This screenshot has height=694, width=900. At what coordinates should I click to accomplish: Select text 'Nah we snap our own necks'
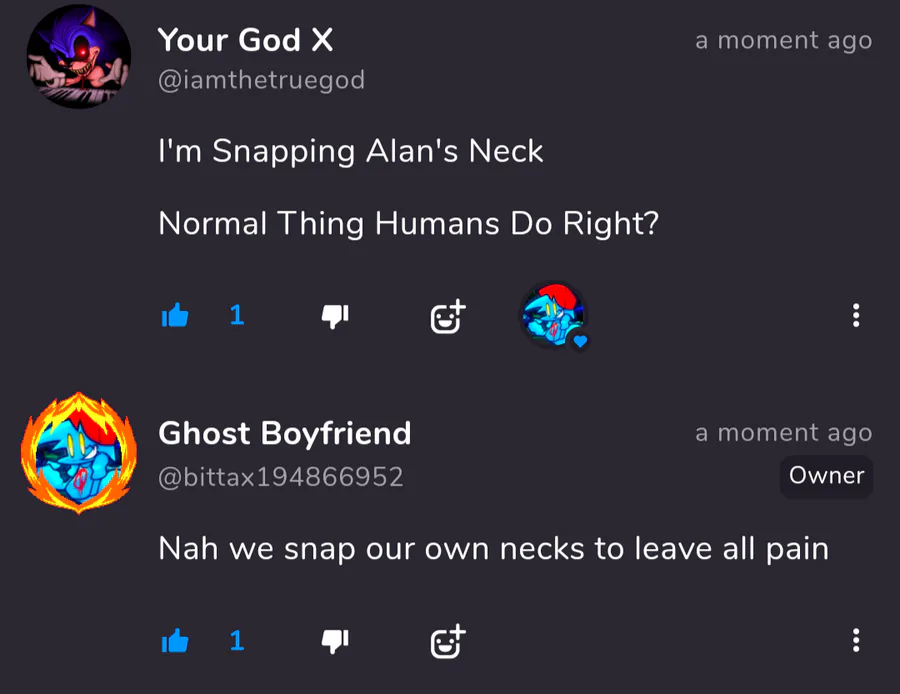[x=371, y=549]
